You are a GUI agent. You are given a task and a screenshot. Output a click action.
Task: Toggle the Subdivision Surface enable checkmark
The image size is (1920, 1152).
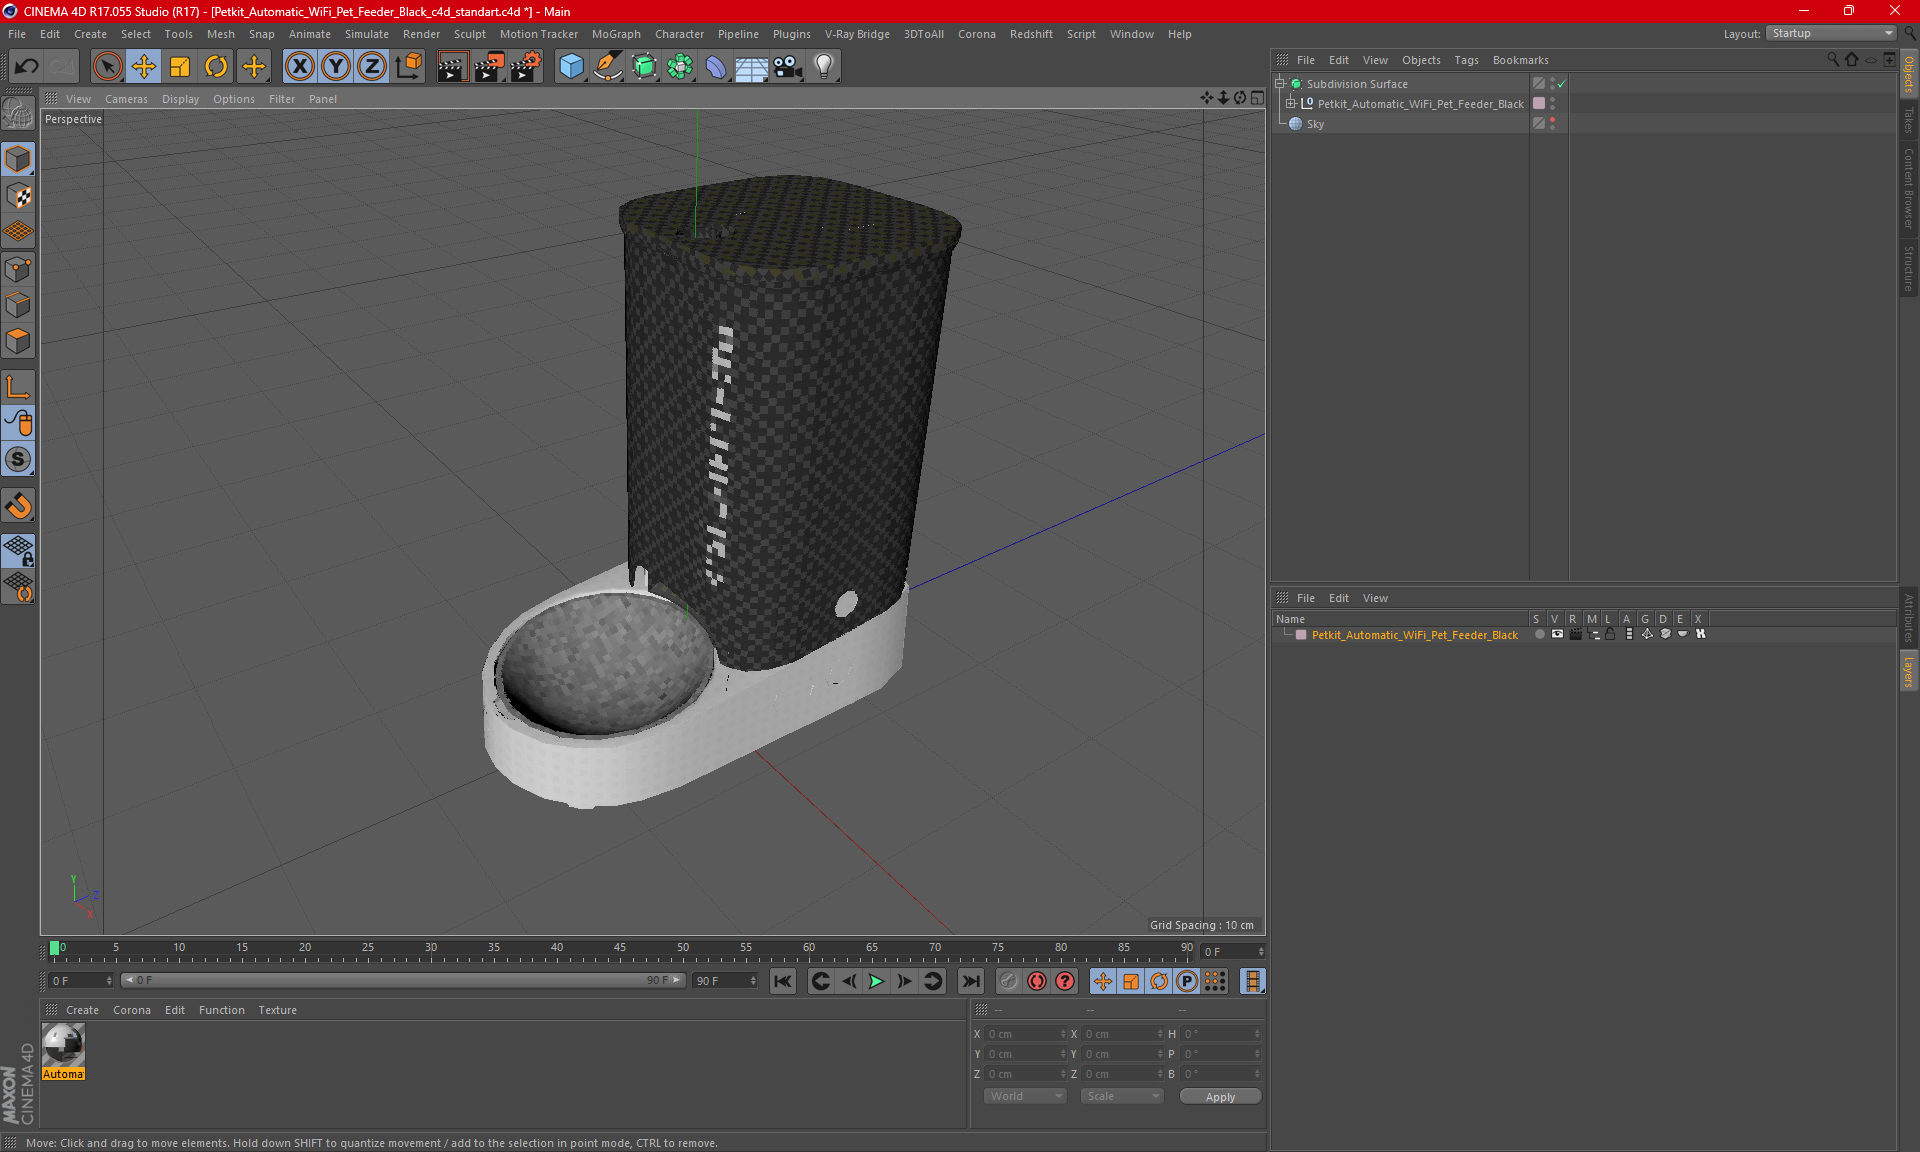pos(1561,84)
